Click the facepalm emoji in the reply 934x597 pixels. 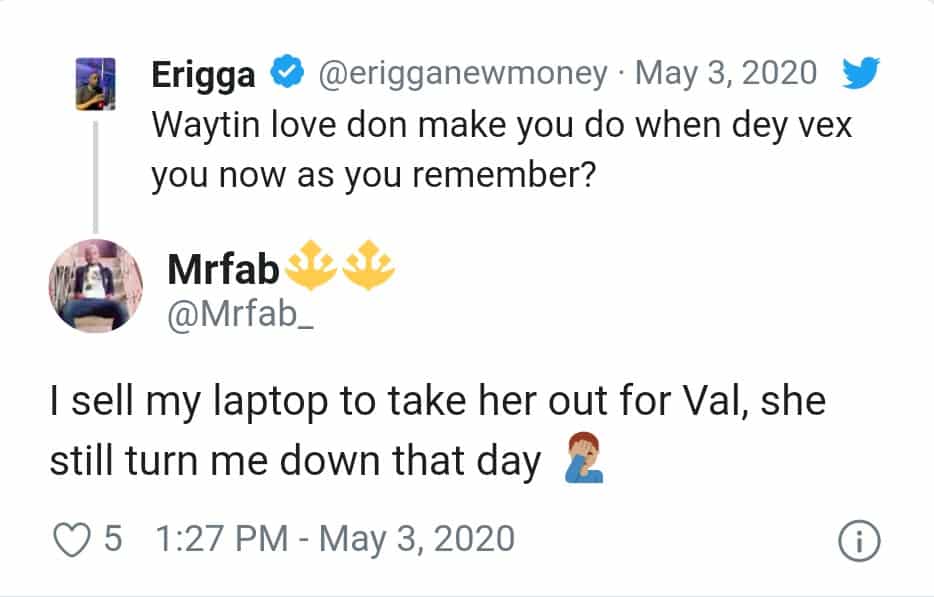581,462
